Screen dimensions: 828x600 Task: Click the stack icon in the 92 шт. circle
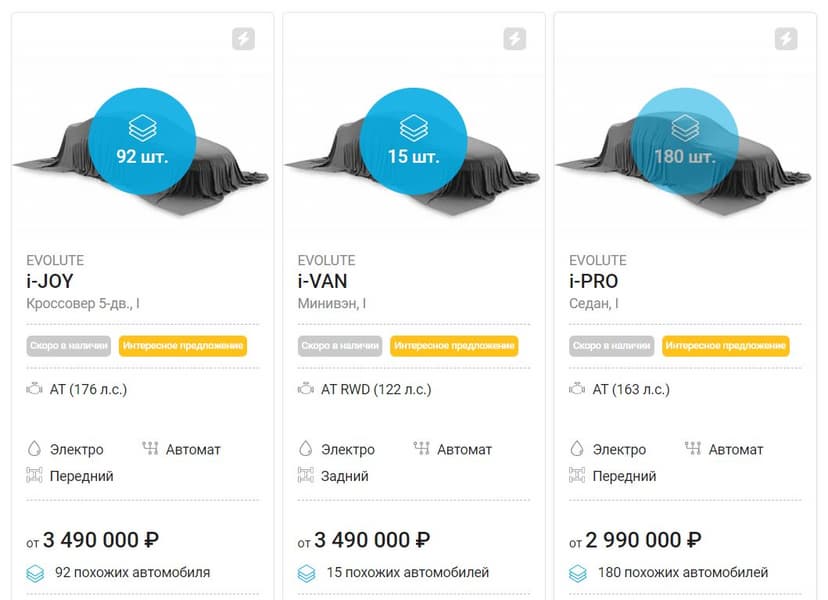pyautogui.click(x=142, y=128)
